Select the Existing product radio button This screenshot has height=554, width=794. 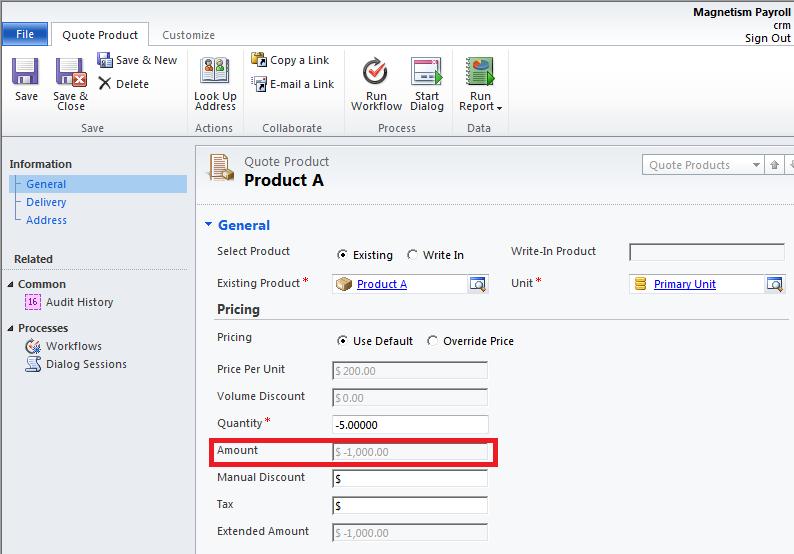click(x=343, y=255)
